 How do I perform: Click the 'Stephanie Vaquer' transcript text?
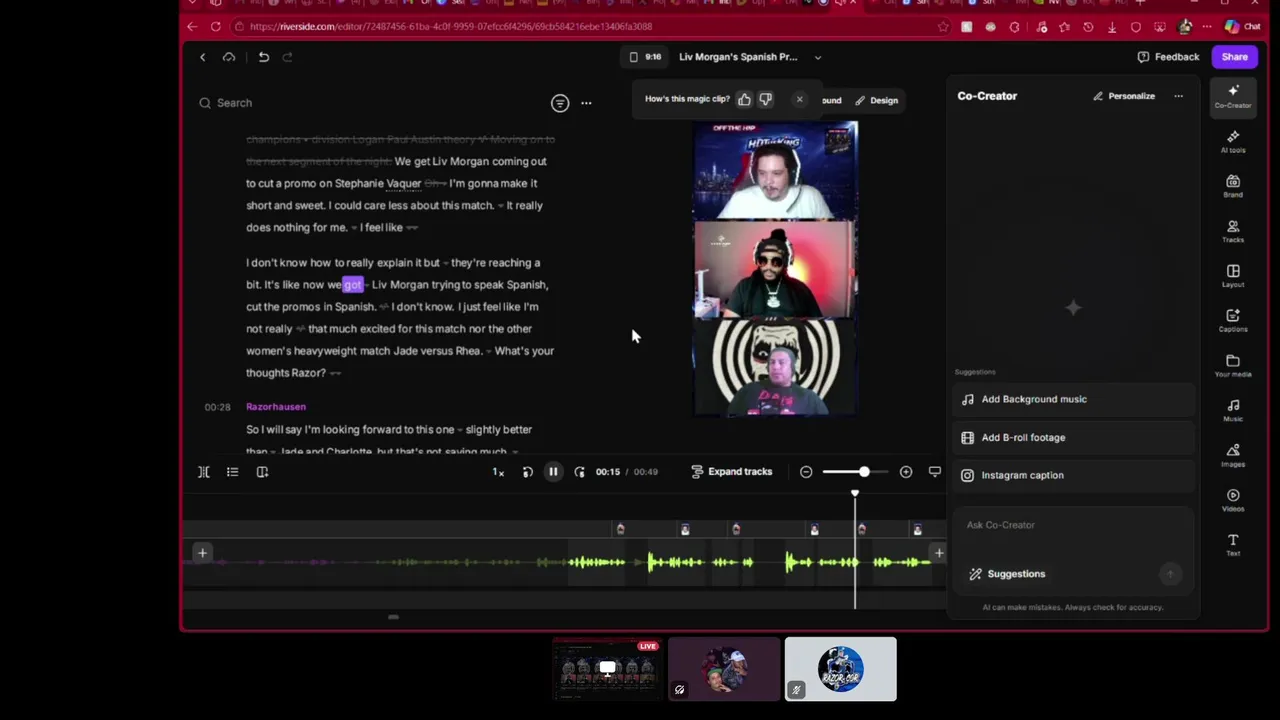[x=378, y=183]
